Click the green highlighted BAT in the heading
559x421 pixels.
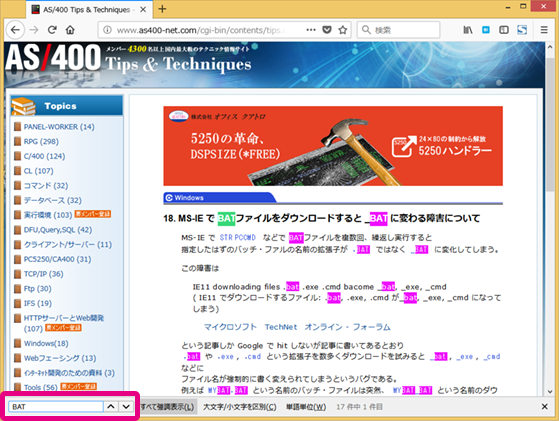[x=226, y=218]
